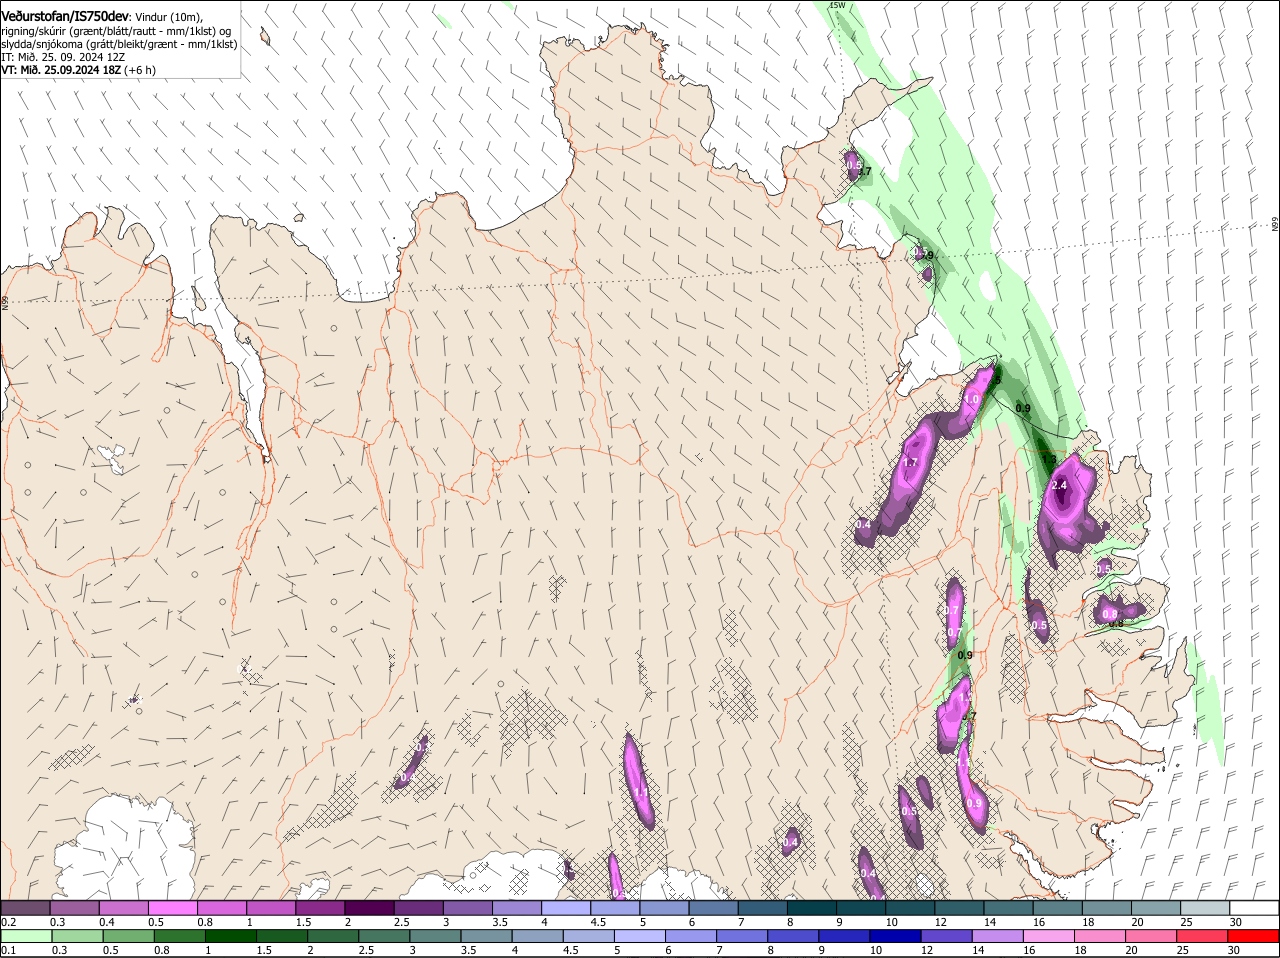Pick the upper legend dark purple swatch at 2
This screenshot has height=958, width=1280.
click(x=370, y=907)
